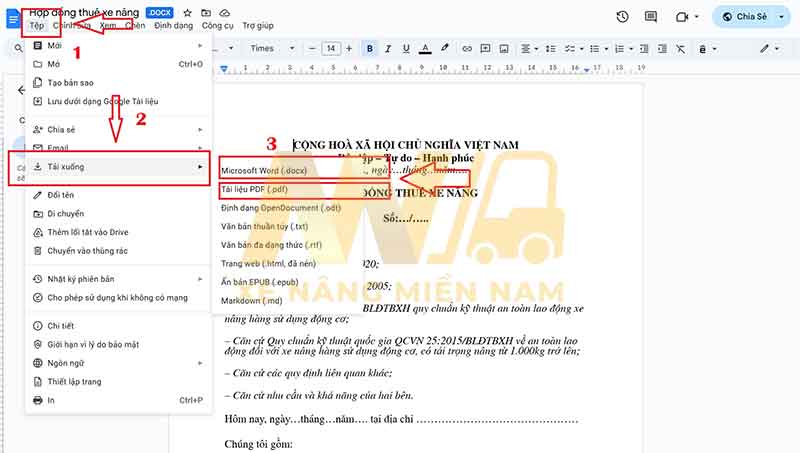Open the Times font dropdown
Image resolution: width=800 pixels, height=453 pixels.
(x=270, y=48)
